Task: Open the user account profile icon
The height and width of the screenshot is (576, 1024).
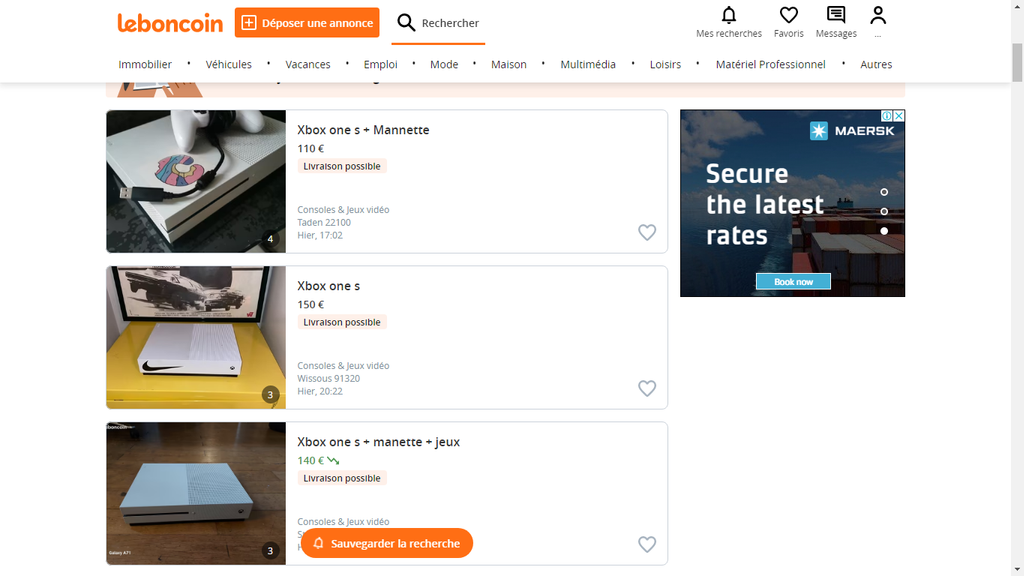Action: tap(878, 16)
